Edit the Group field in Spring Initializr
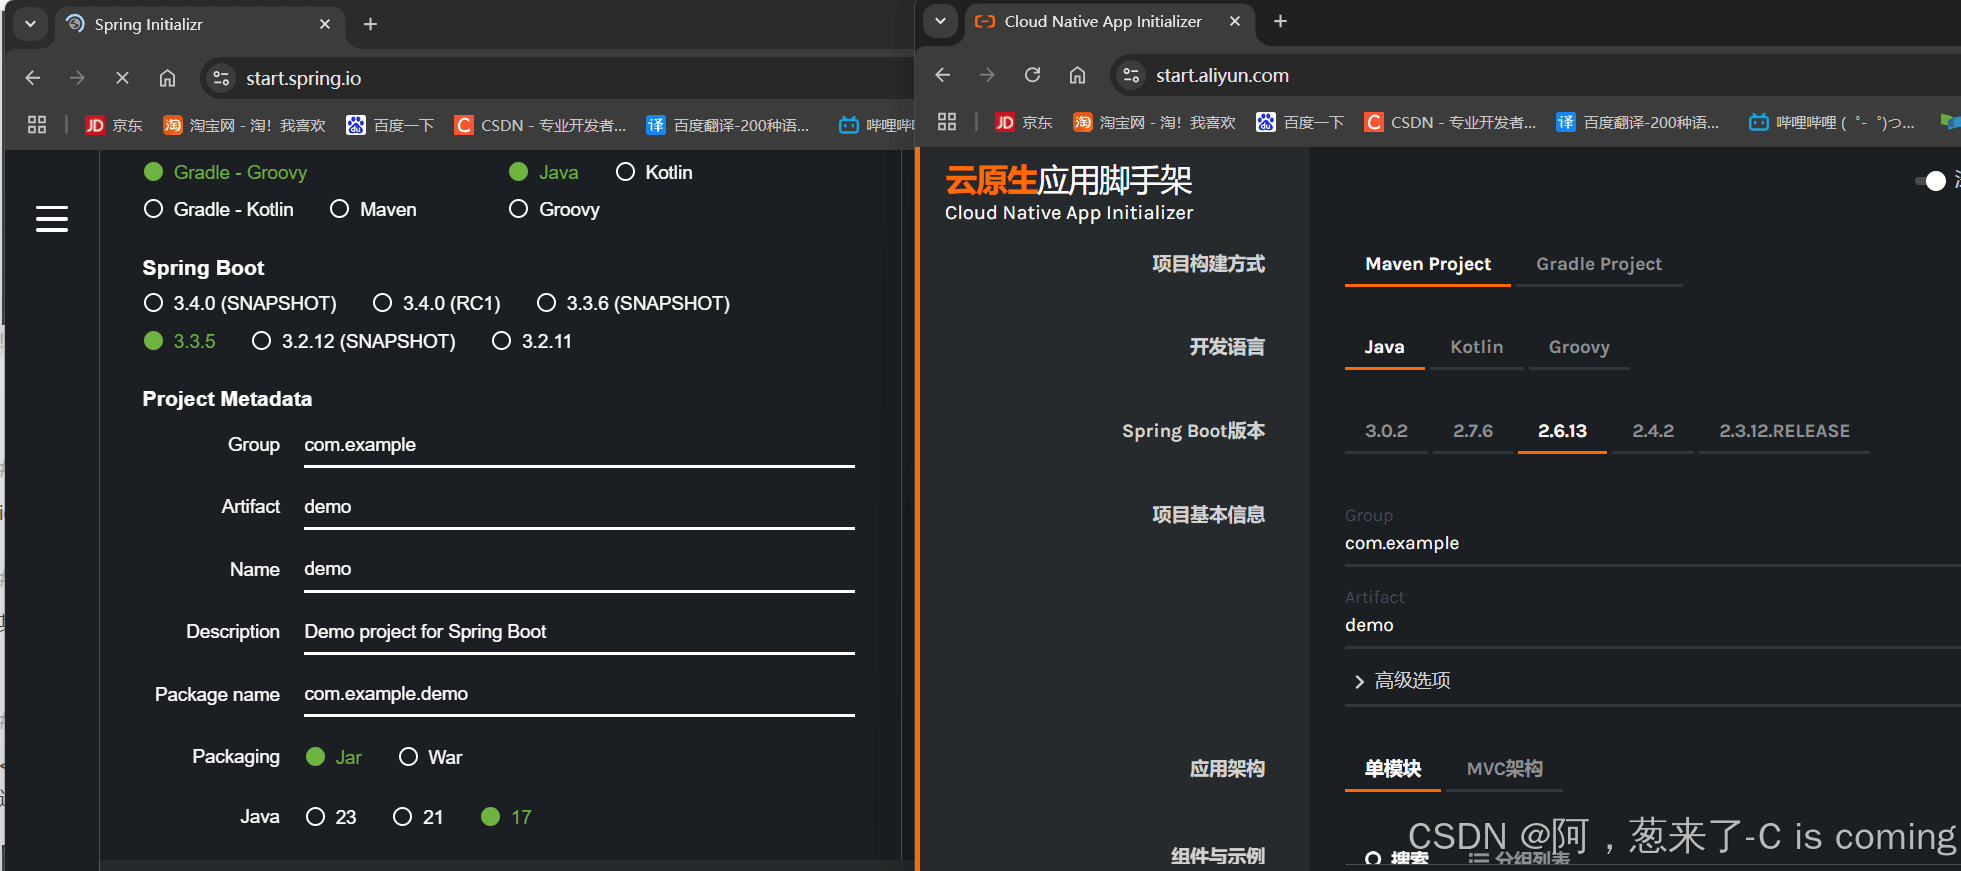This screenshot has height=871, width=1961. (579, 445)
